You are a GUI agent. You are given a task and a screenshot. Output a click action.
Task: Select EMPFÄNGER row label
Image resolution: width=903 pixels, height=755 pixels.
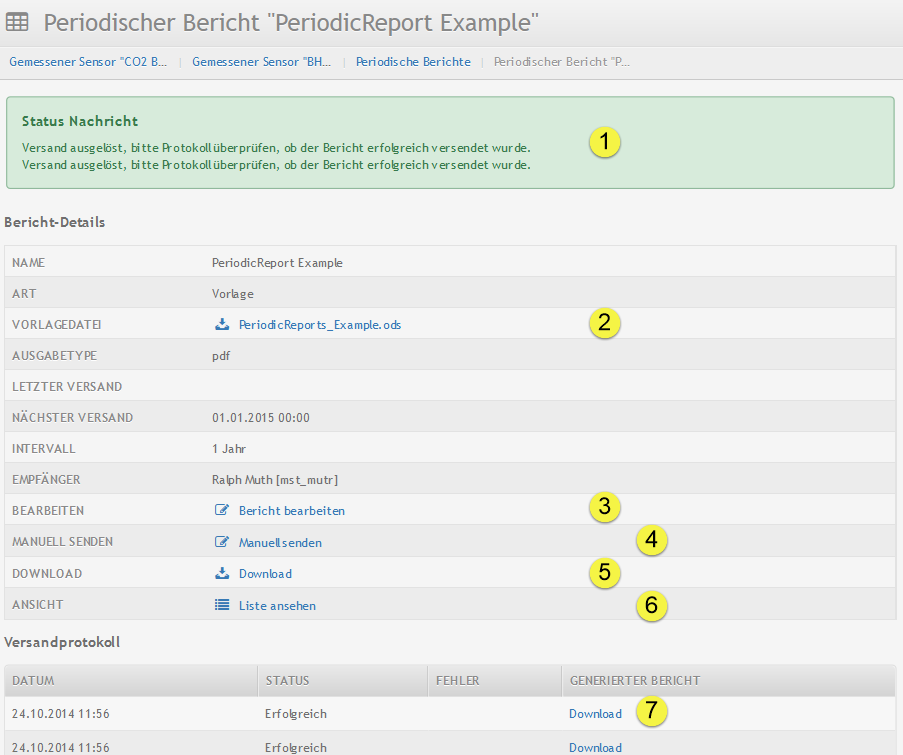[x=46, y=480]
